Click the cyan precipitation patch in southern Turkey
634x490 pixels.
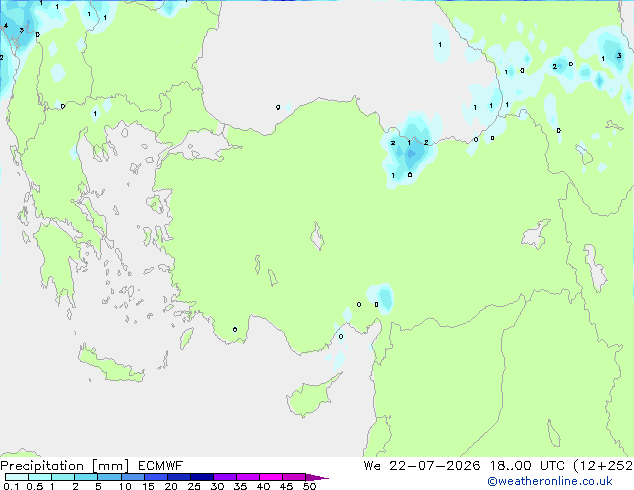point(383,298)
